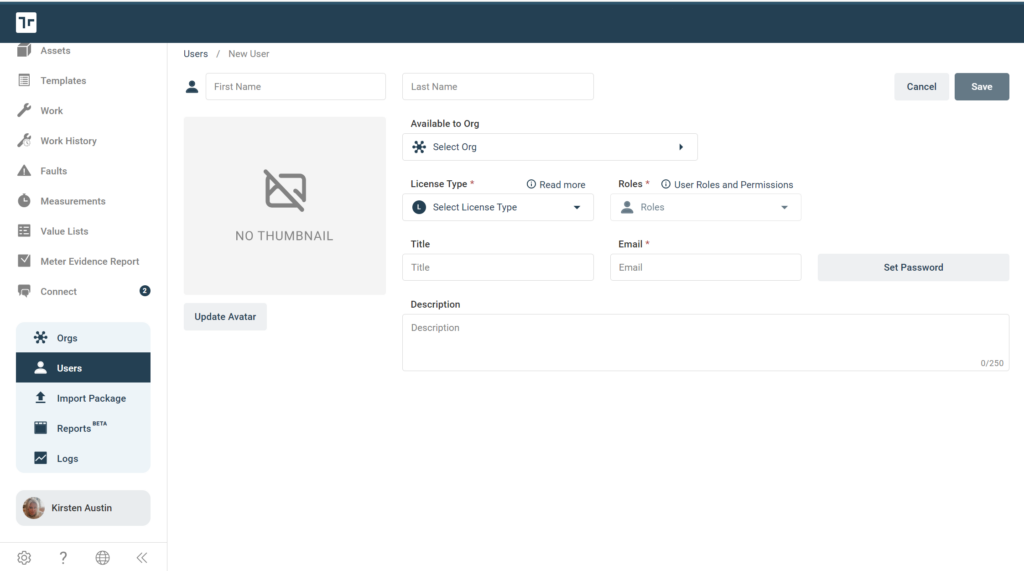Screen dimensions: 1024x571
Task: Click into the Title field
Action: point(498,267)
